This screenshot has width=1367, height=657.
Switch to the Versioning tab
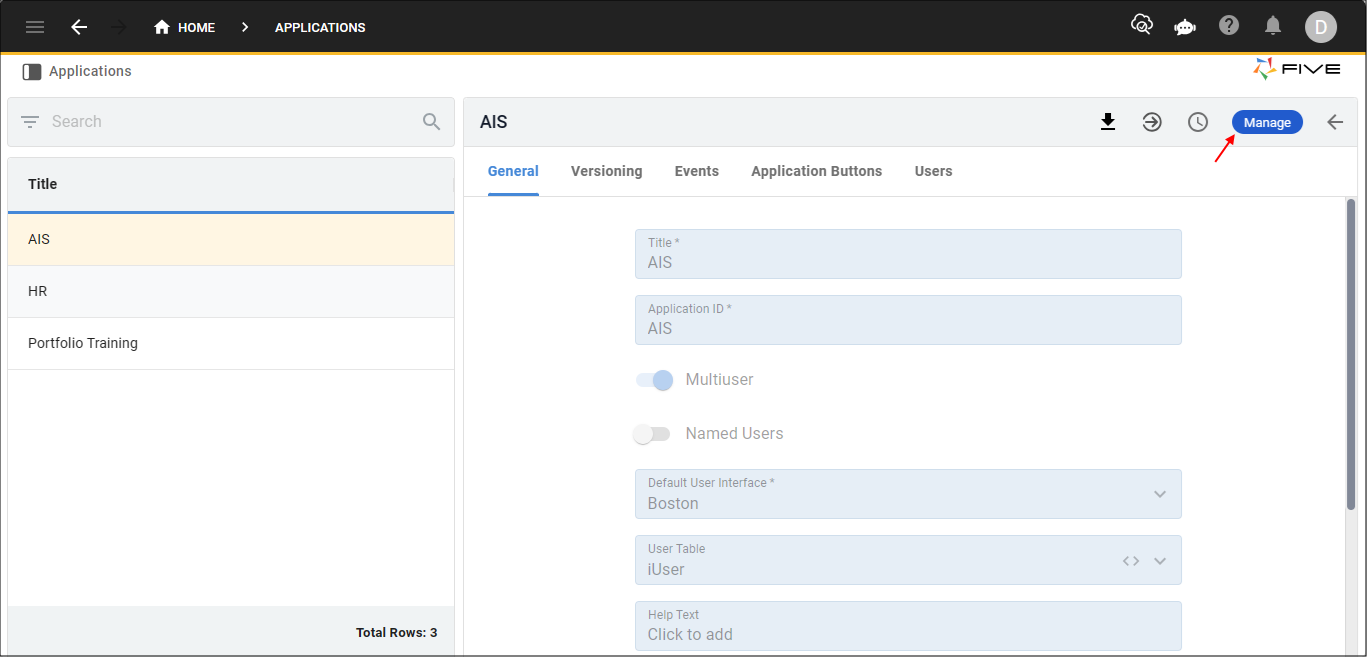point(606,171)
